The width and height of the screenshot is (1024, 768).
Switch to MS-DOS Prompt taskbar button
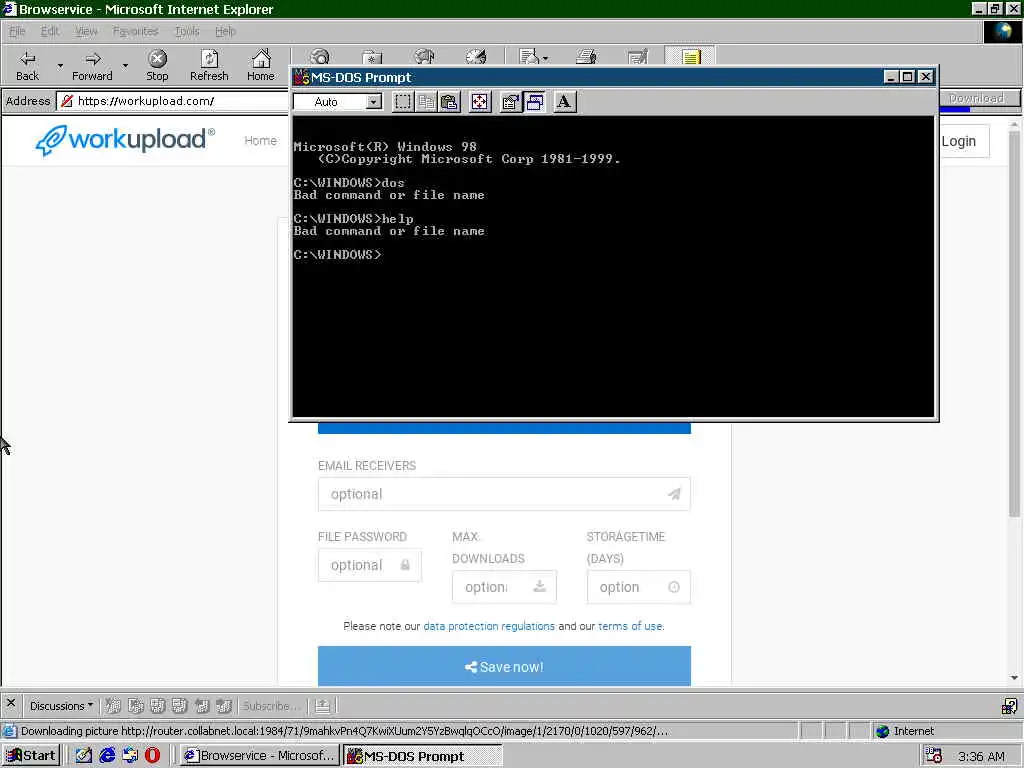423,756
